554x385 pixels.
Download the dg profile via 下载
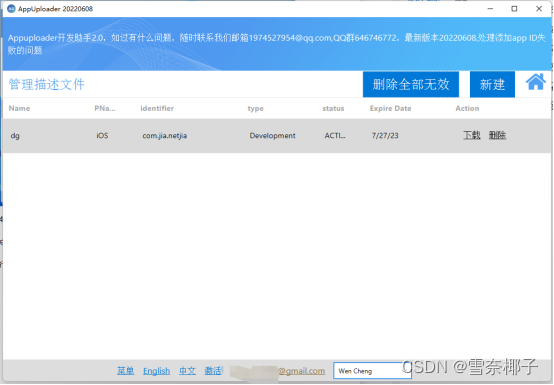point(472,135)
